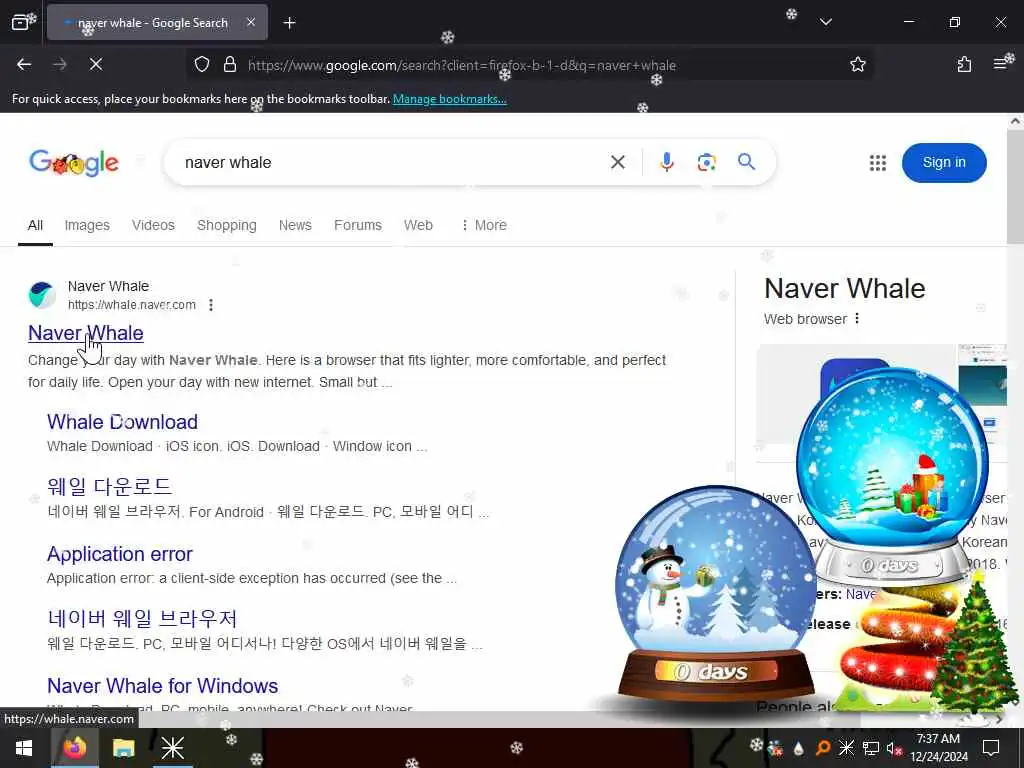
Task: Go to the Google logo homepage
Action: click(74, 162)
